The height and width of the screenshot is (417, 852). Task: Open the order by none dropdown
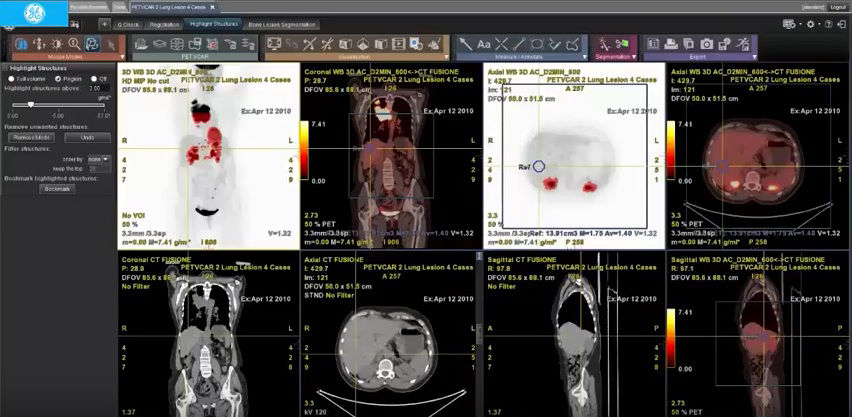98,159
